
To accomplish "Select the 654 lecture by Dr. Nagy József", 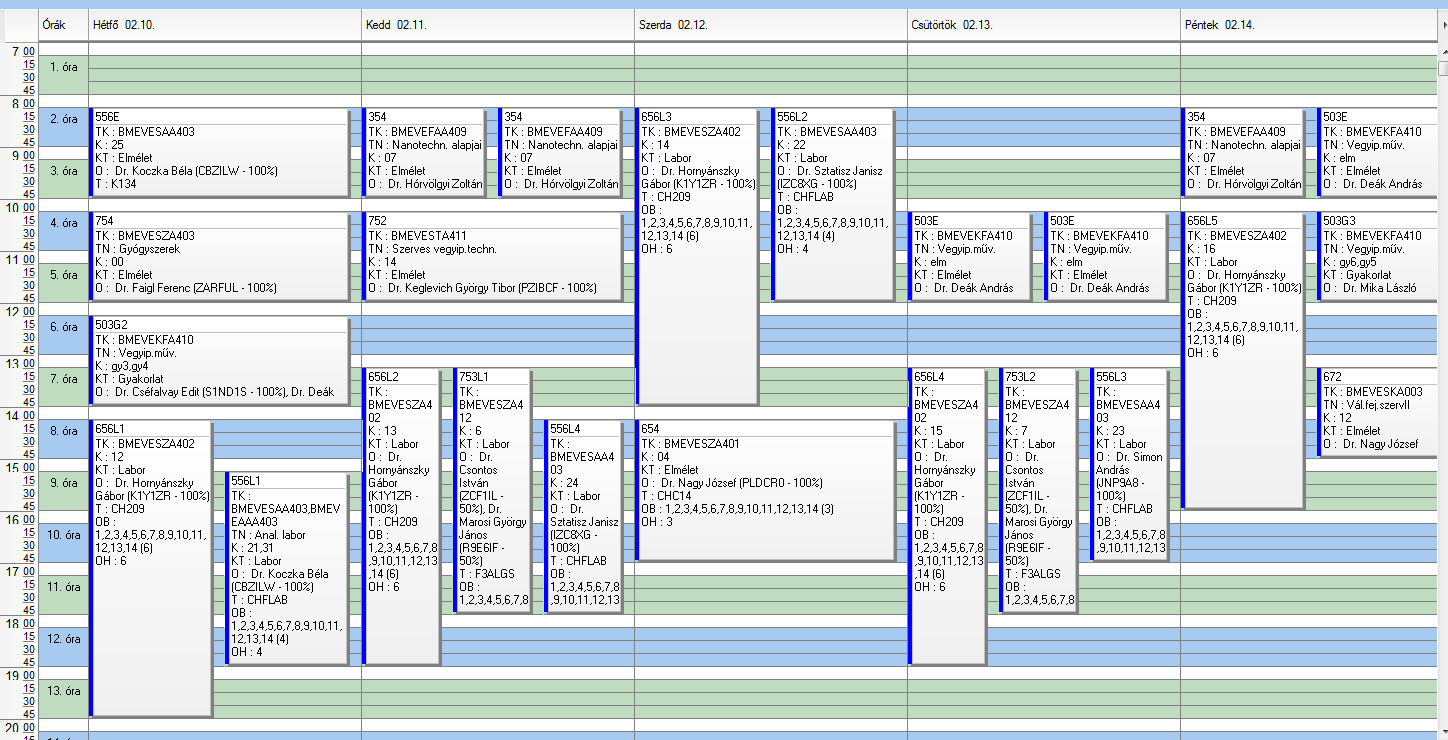I will tap(766, 490).
